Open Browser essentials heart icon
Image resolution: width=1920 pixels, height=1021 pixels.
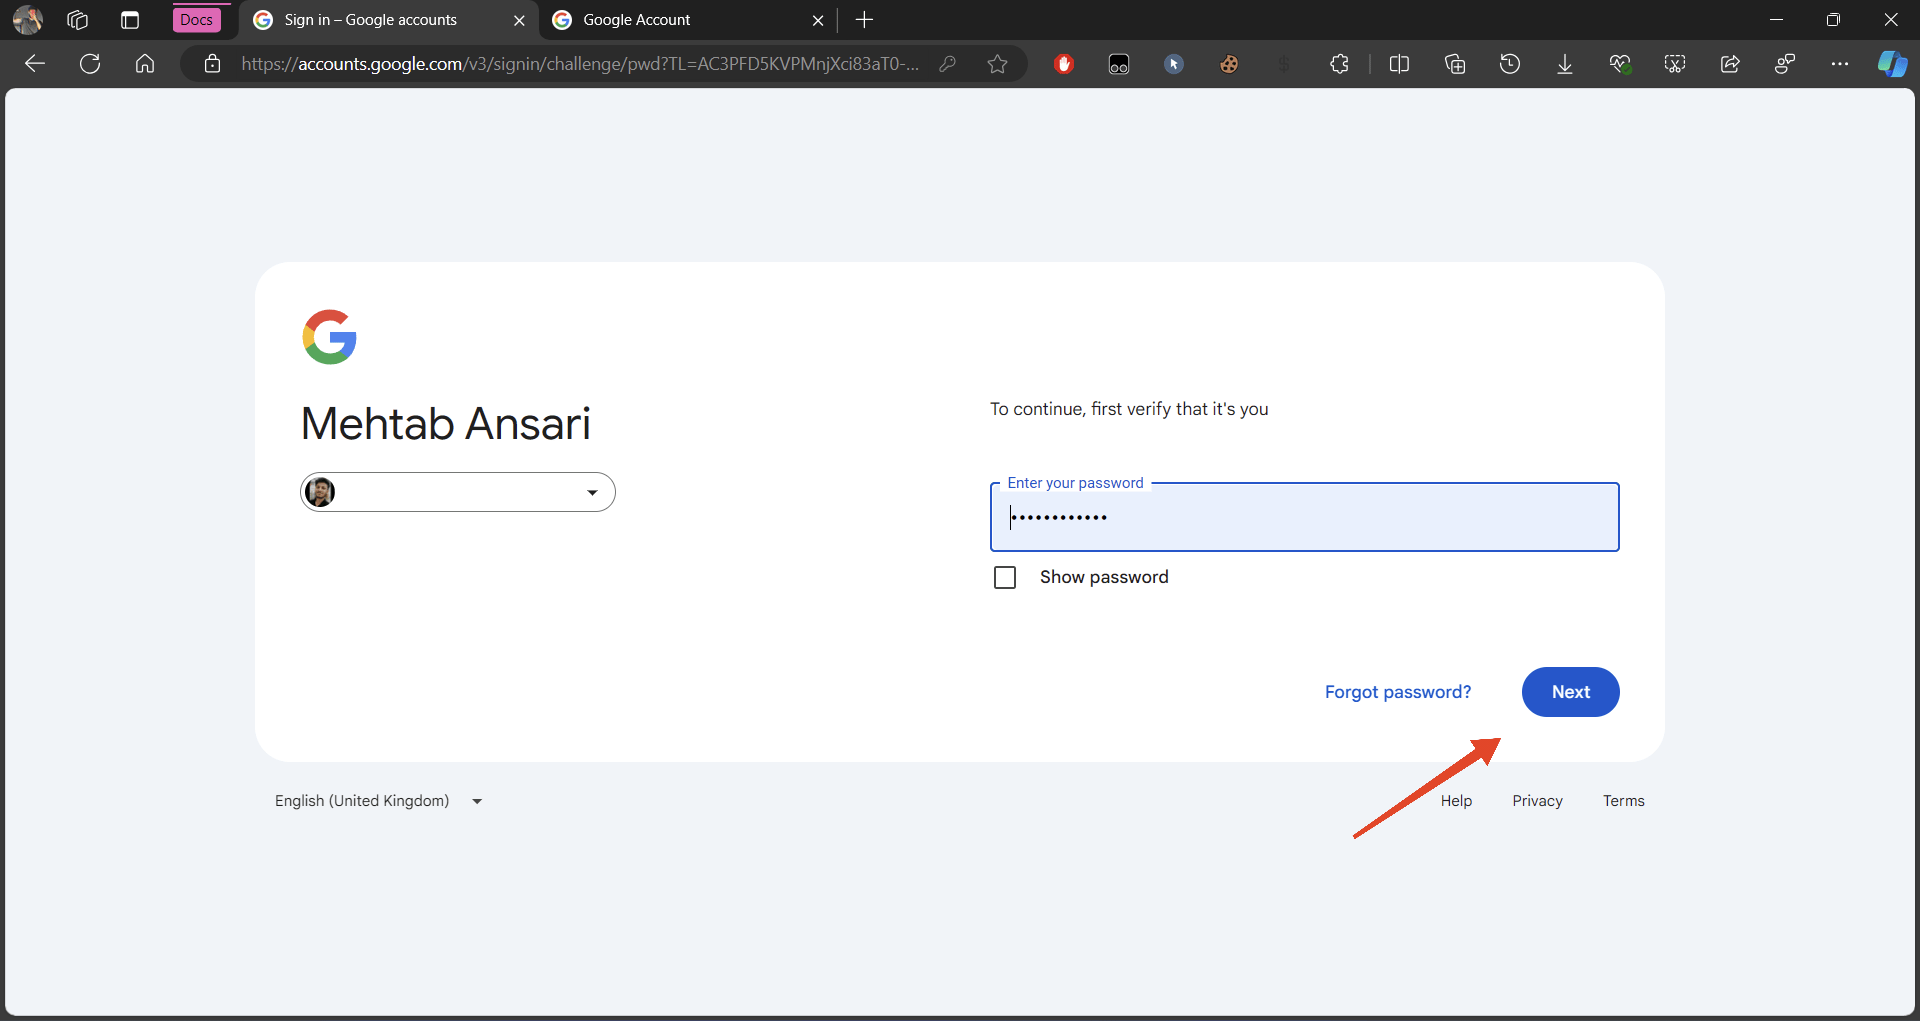coord(1620,64)
